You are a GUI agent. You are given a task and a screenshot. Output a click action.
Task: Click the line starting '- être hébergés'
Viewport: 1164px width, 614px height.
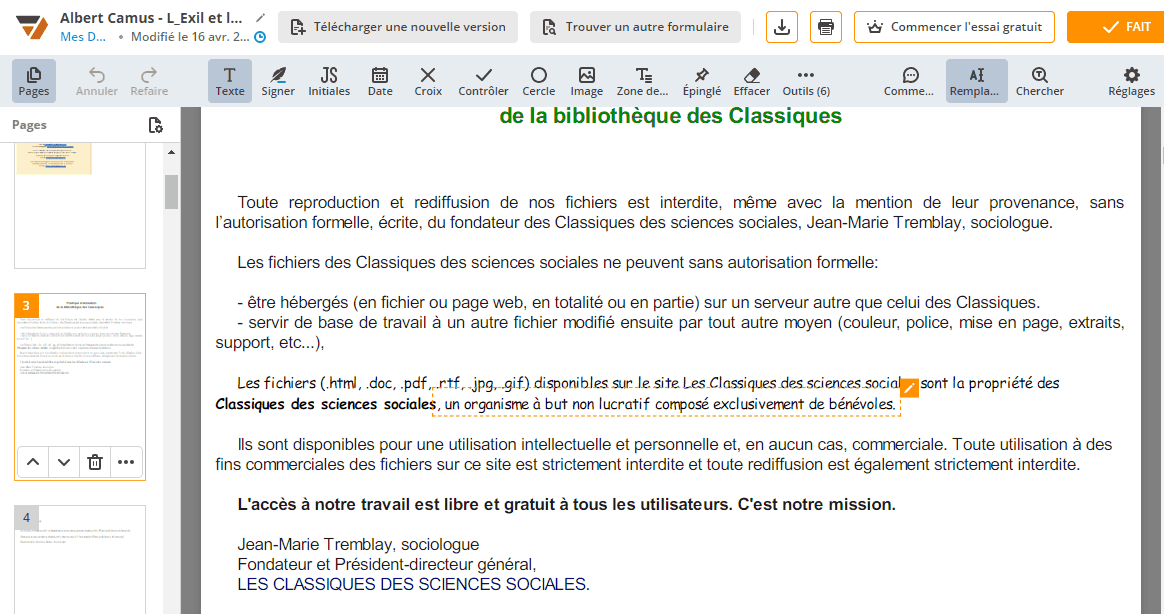(x=638, y=302)
